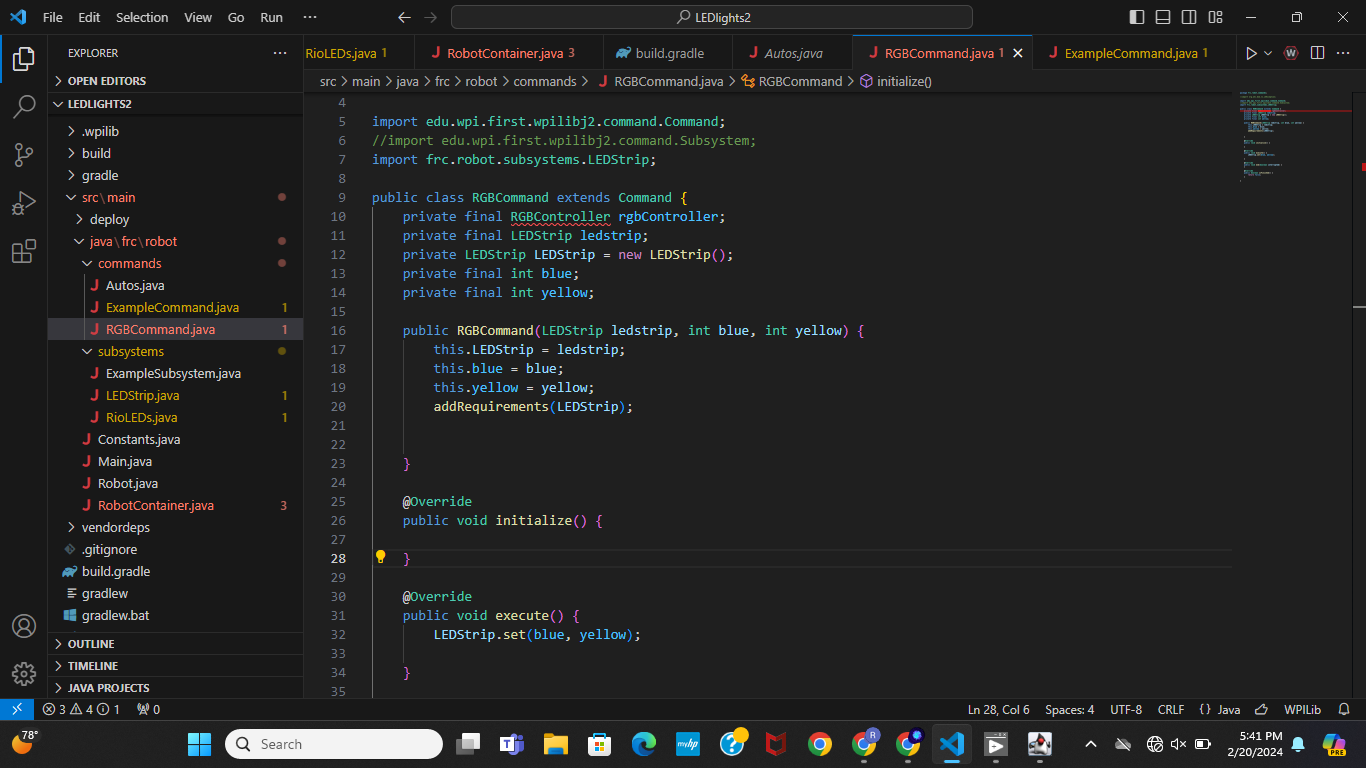Open Robot.java in the explorer tree

click(x=176, y=483)
